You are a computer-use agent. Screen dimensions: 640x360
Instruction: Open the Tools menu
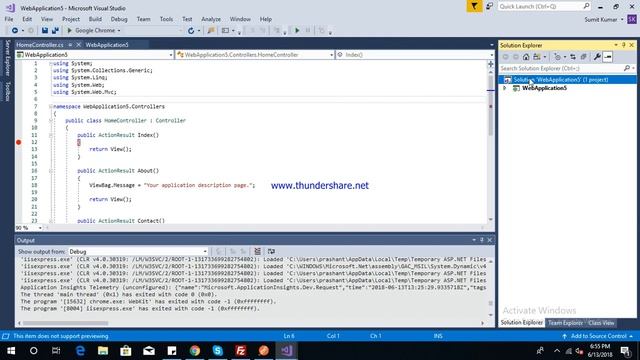[x=166, y=19]
